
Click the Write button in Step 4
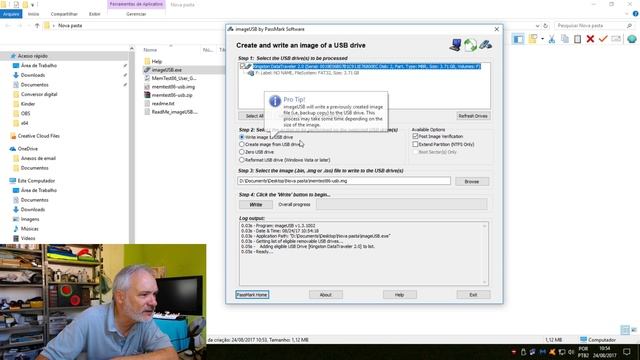point(256,204)
